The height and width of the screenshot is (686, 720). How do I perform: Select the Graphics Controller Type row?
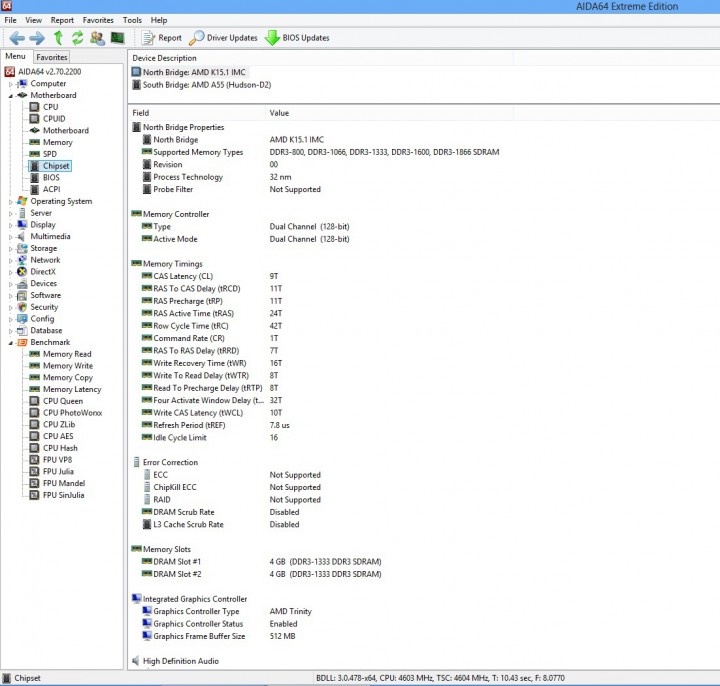click(226, 611)
